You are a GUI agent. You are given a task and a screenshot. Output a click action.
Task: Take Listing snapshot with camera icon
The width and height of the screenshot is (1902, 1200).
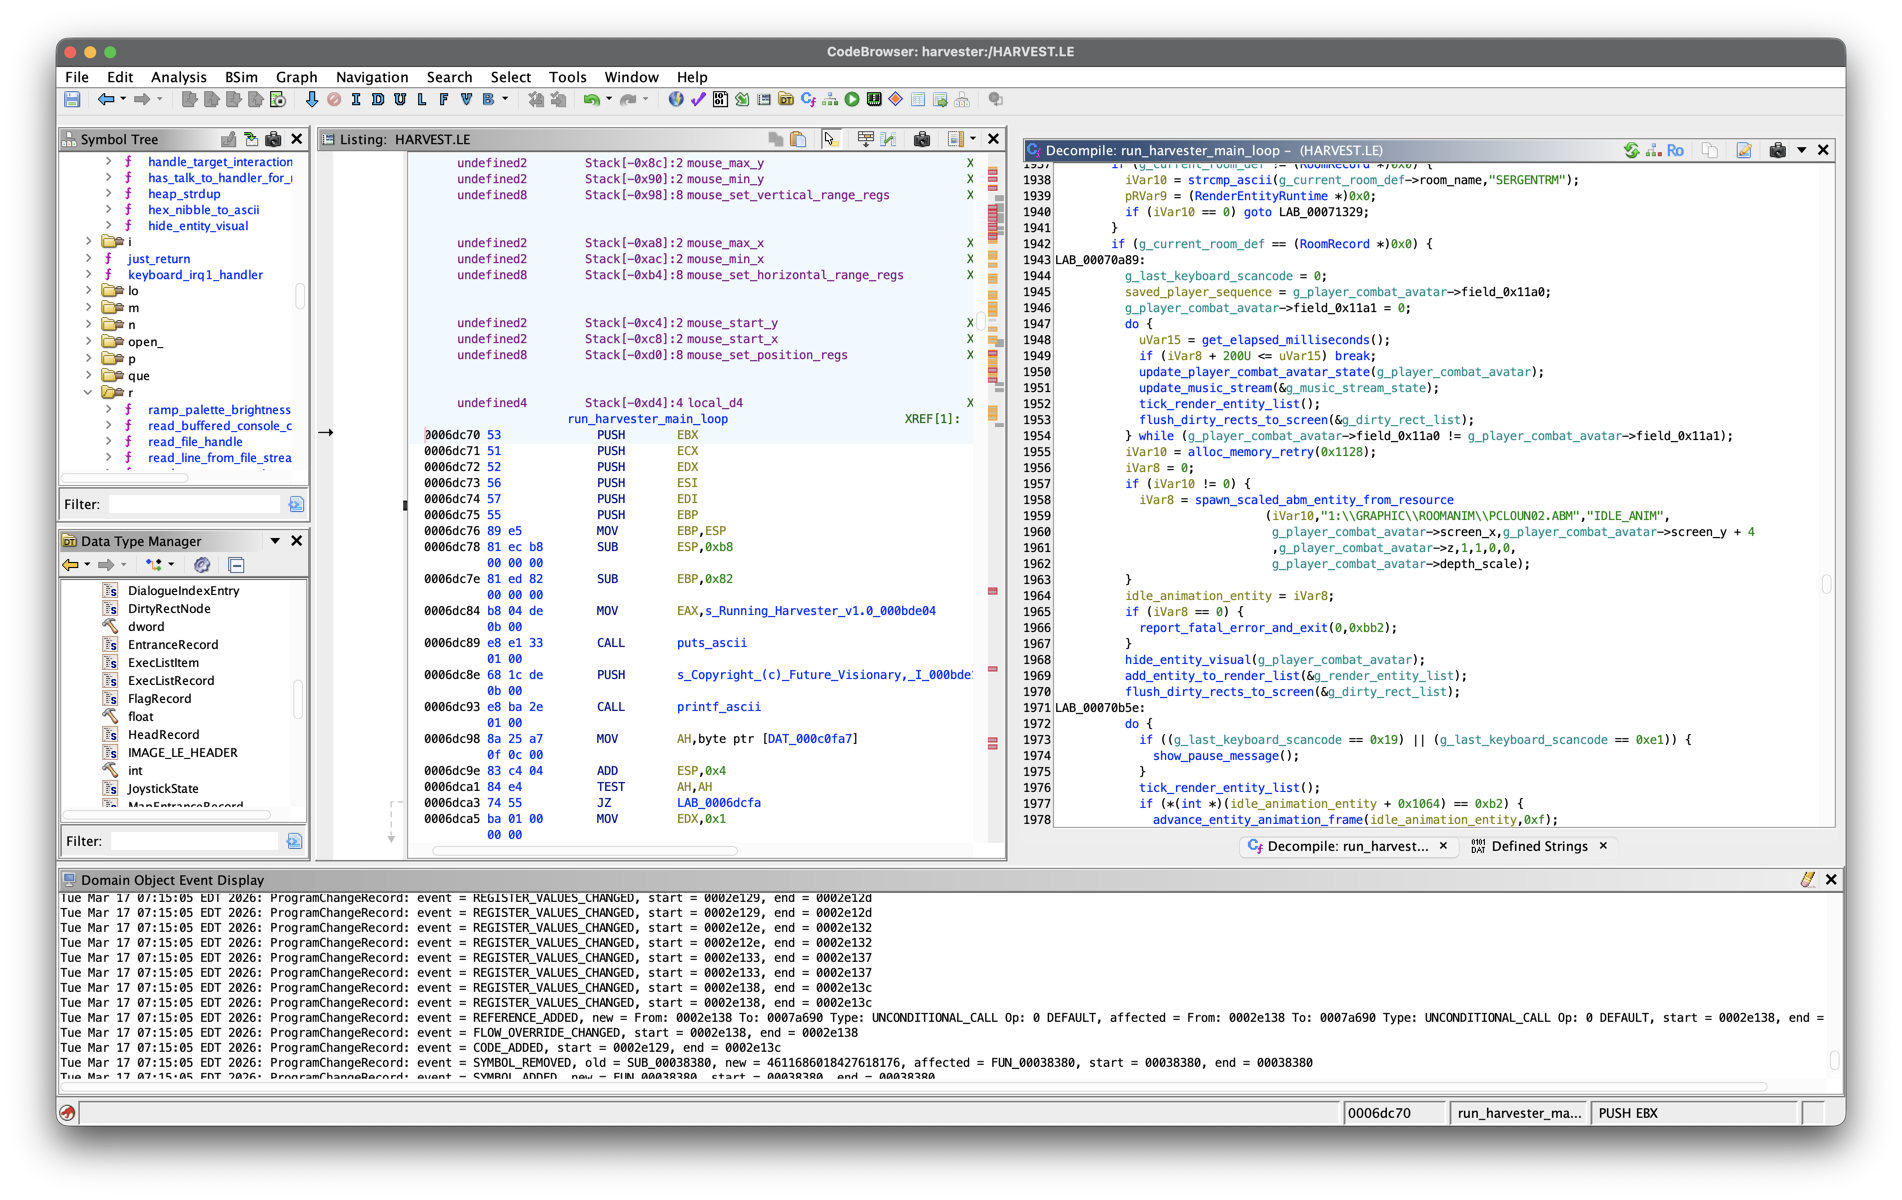coord(922,139)
